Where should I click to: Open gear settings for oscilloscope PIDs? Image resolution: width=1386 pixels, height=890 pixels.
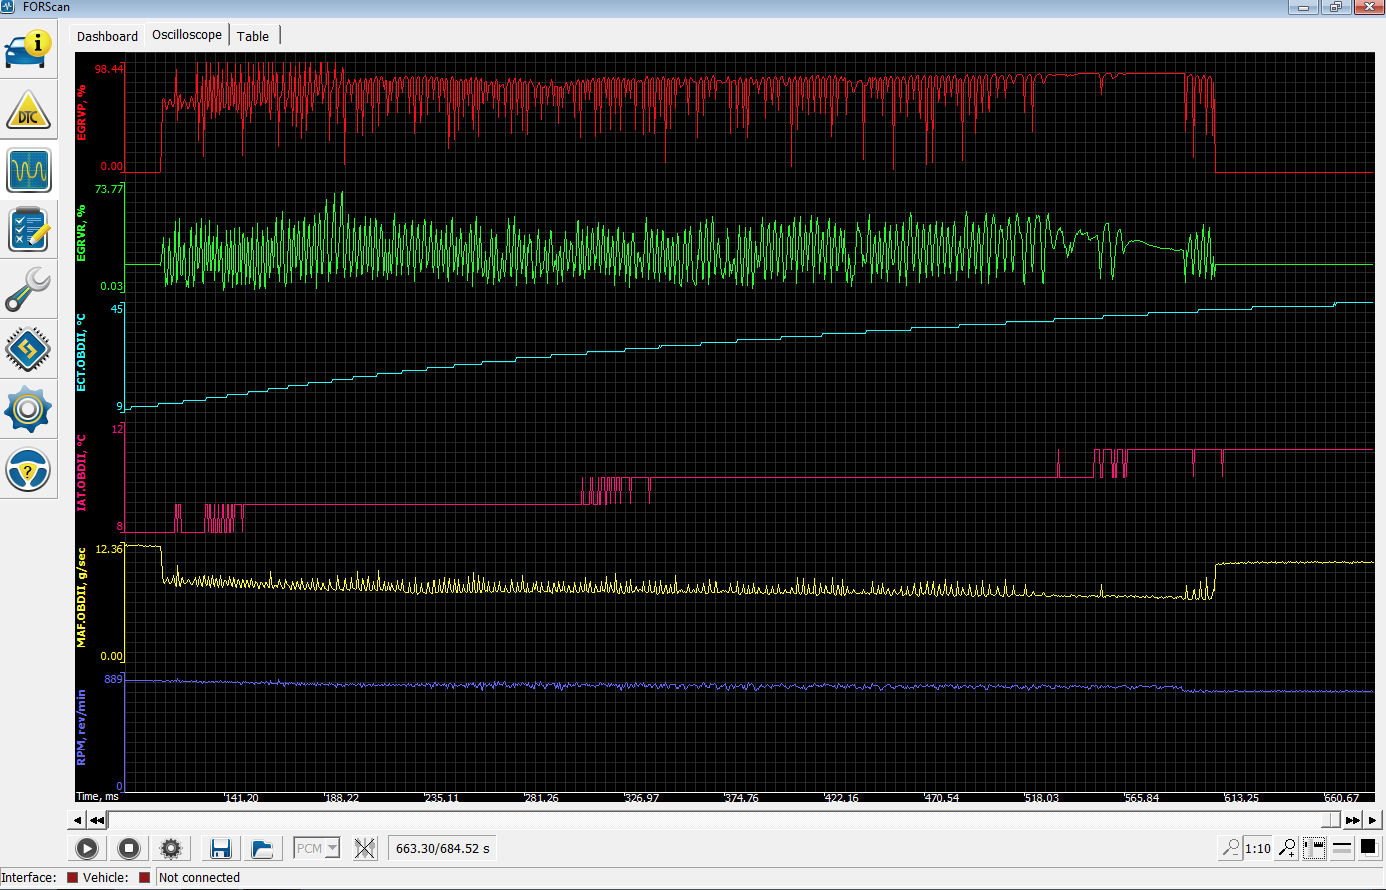click(171, 849)
